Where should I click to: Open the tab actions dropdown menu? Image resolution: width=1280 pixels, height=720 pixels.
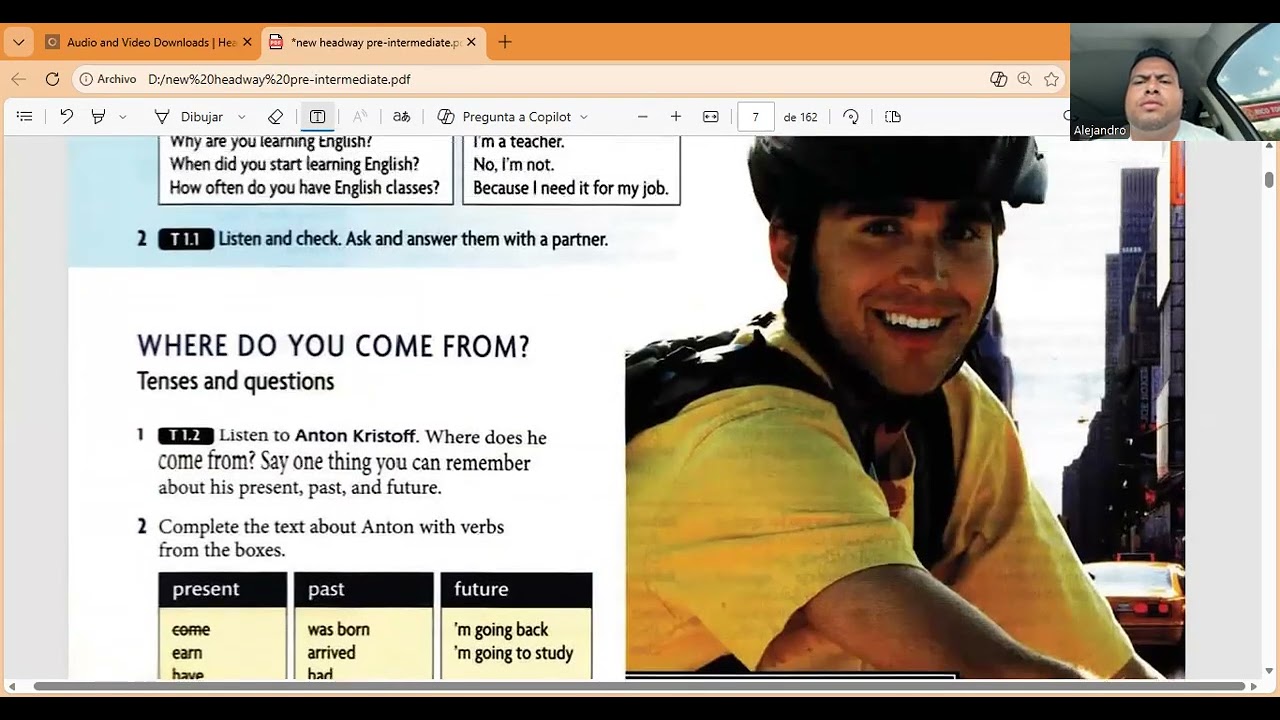18,42
